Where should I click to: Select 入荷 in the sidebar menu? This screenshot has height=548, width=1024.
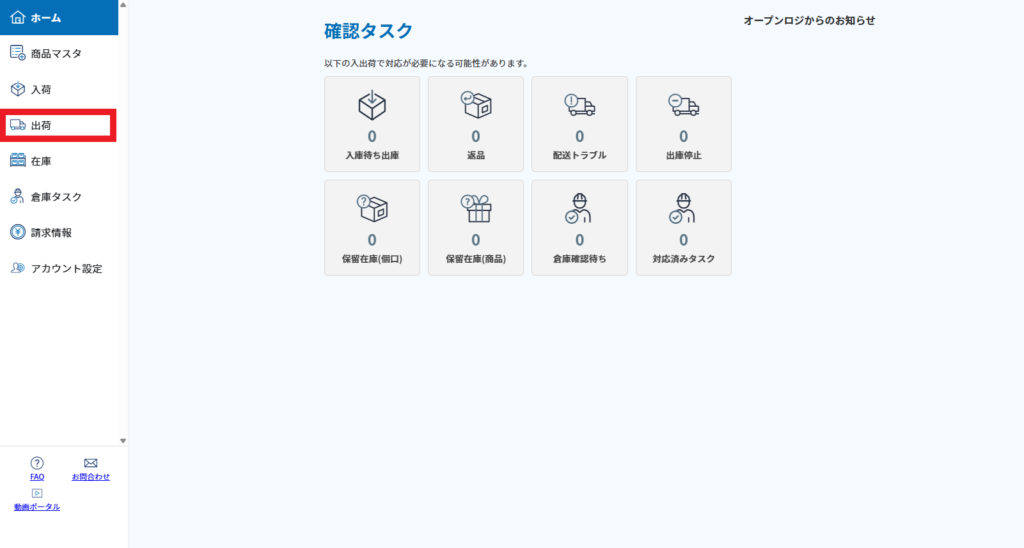pos(58,89)
